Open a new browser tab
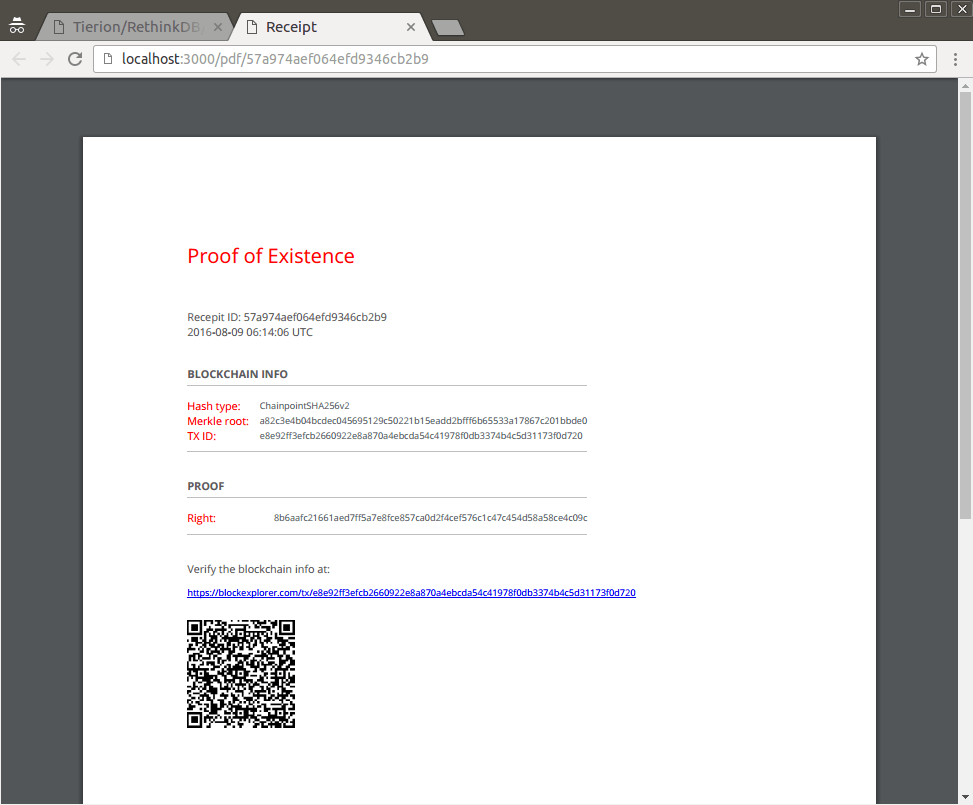Screen dimensions: 973x805 click(x=447, y=27)
